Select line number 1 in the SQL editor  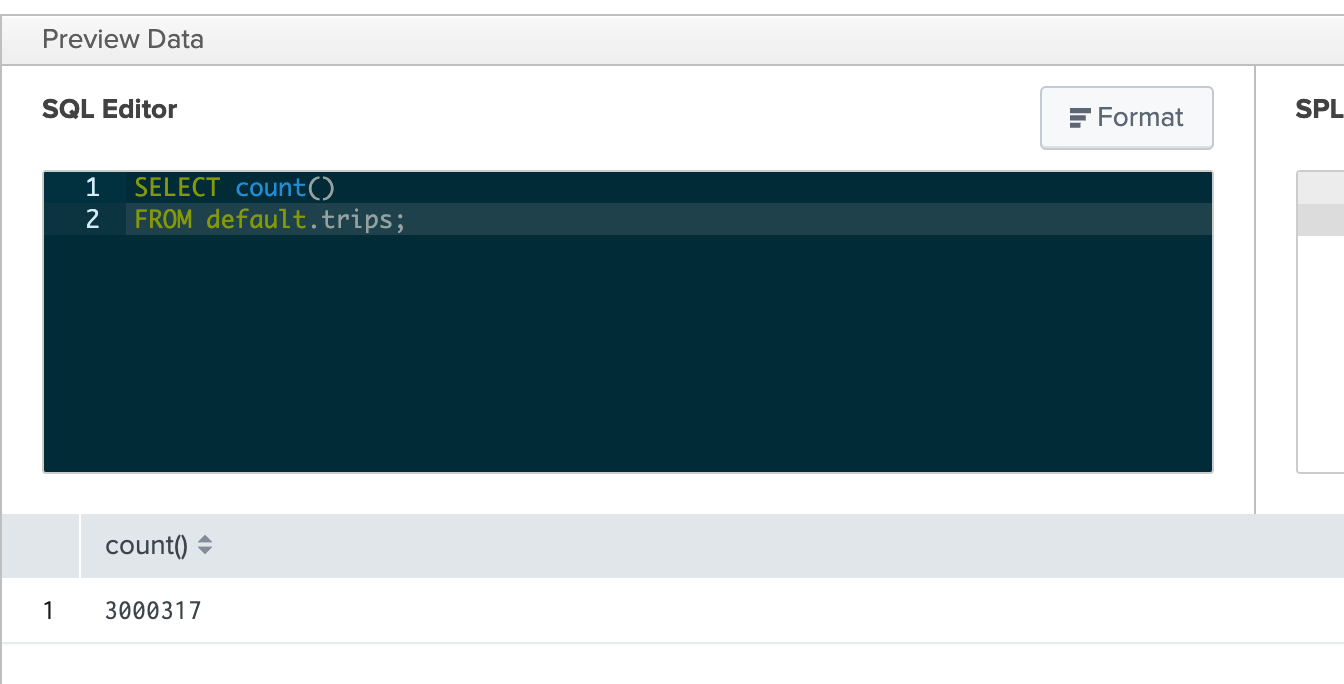[91, 187]
